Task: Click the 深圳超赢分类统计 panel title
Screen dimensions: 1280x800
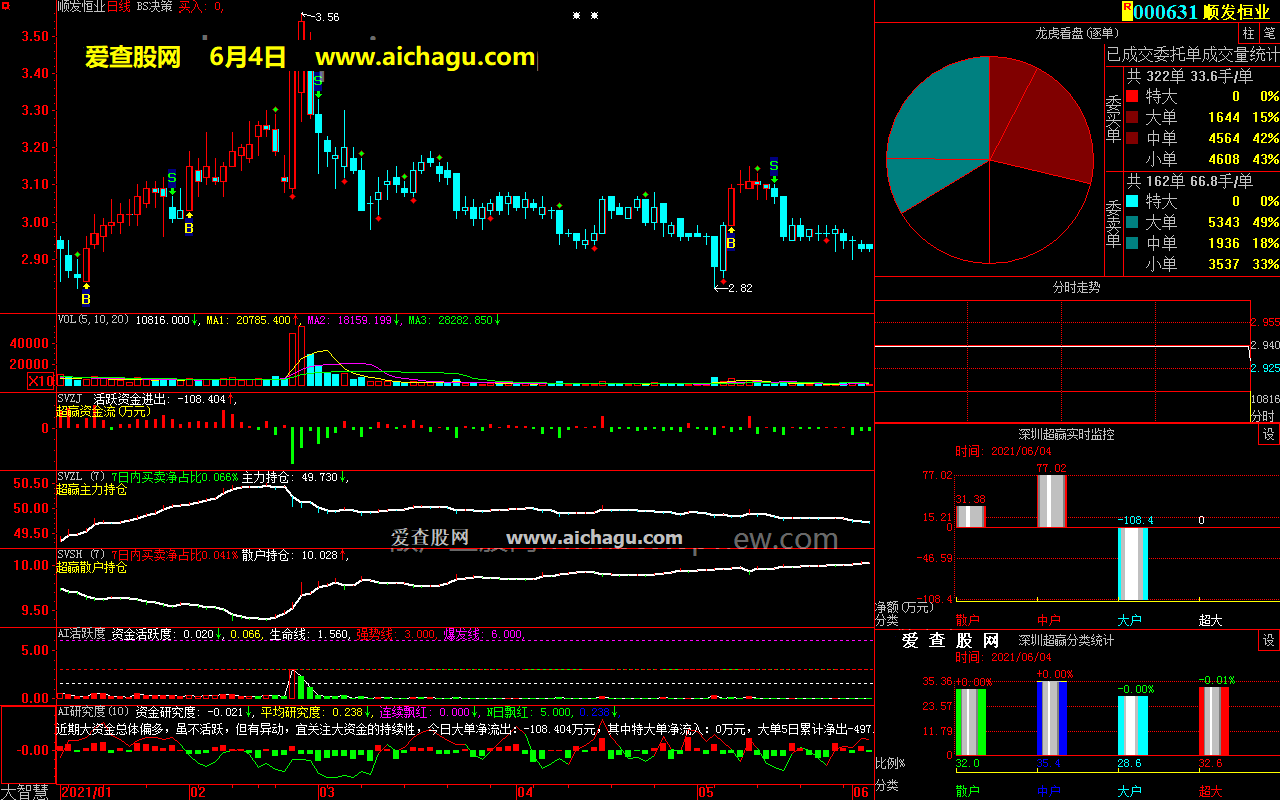Action: (x=1066, y=640)
